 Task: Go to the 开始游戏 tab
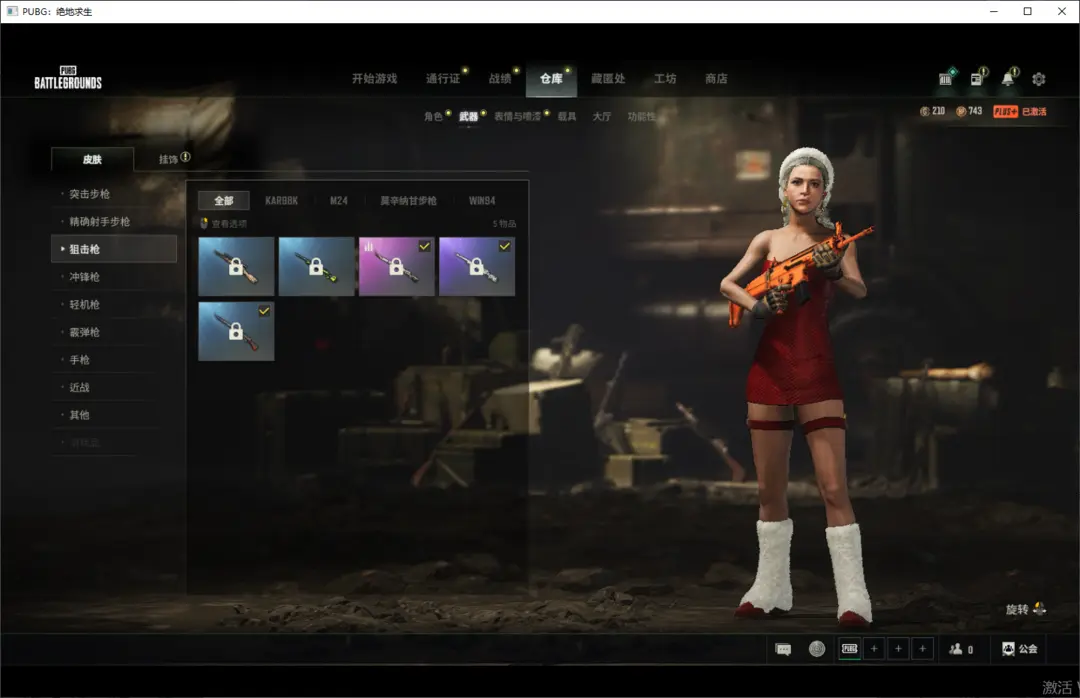(375, 79)
